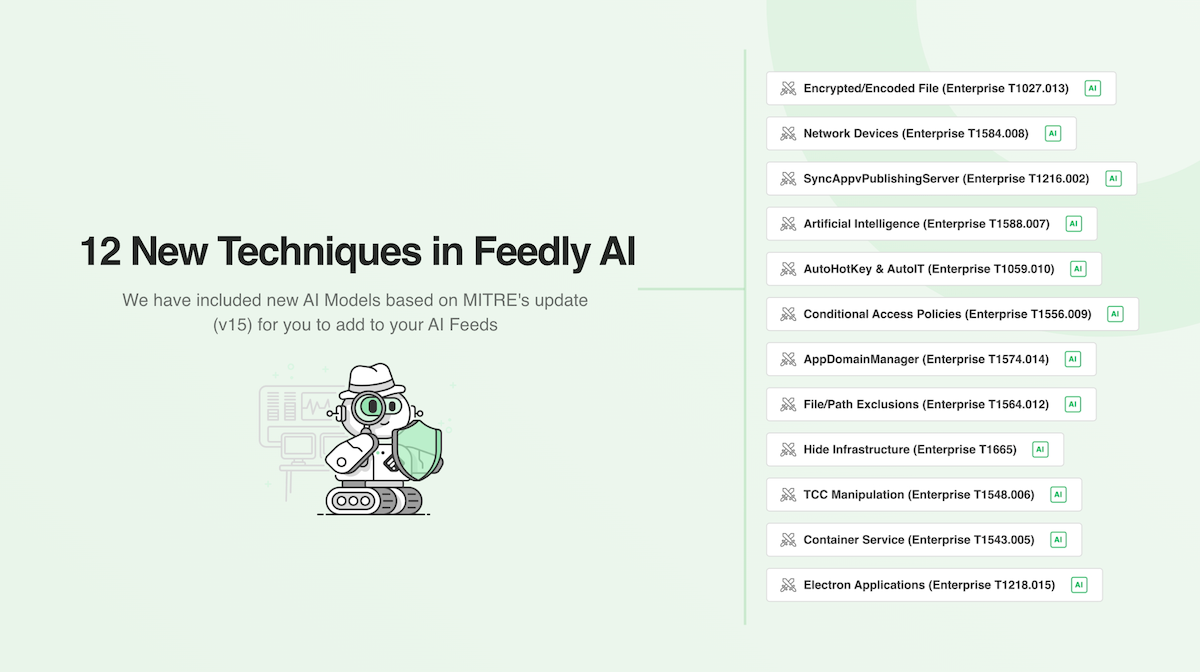The height and width of the screenshot is (672, 1200).
Task: Click the crossed-swords icon on SyncAppvPublishingServer
Action: [787, 179]
